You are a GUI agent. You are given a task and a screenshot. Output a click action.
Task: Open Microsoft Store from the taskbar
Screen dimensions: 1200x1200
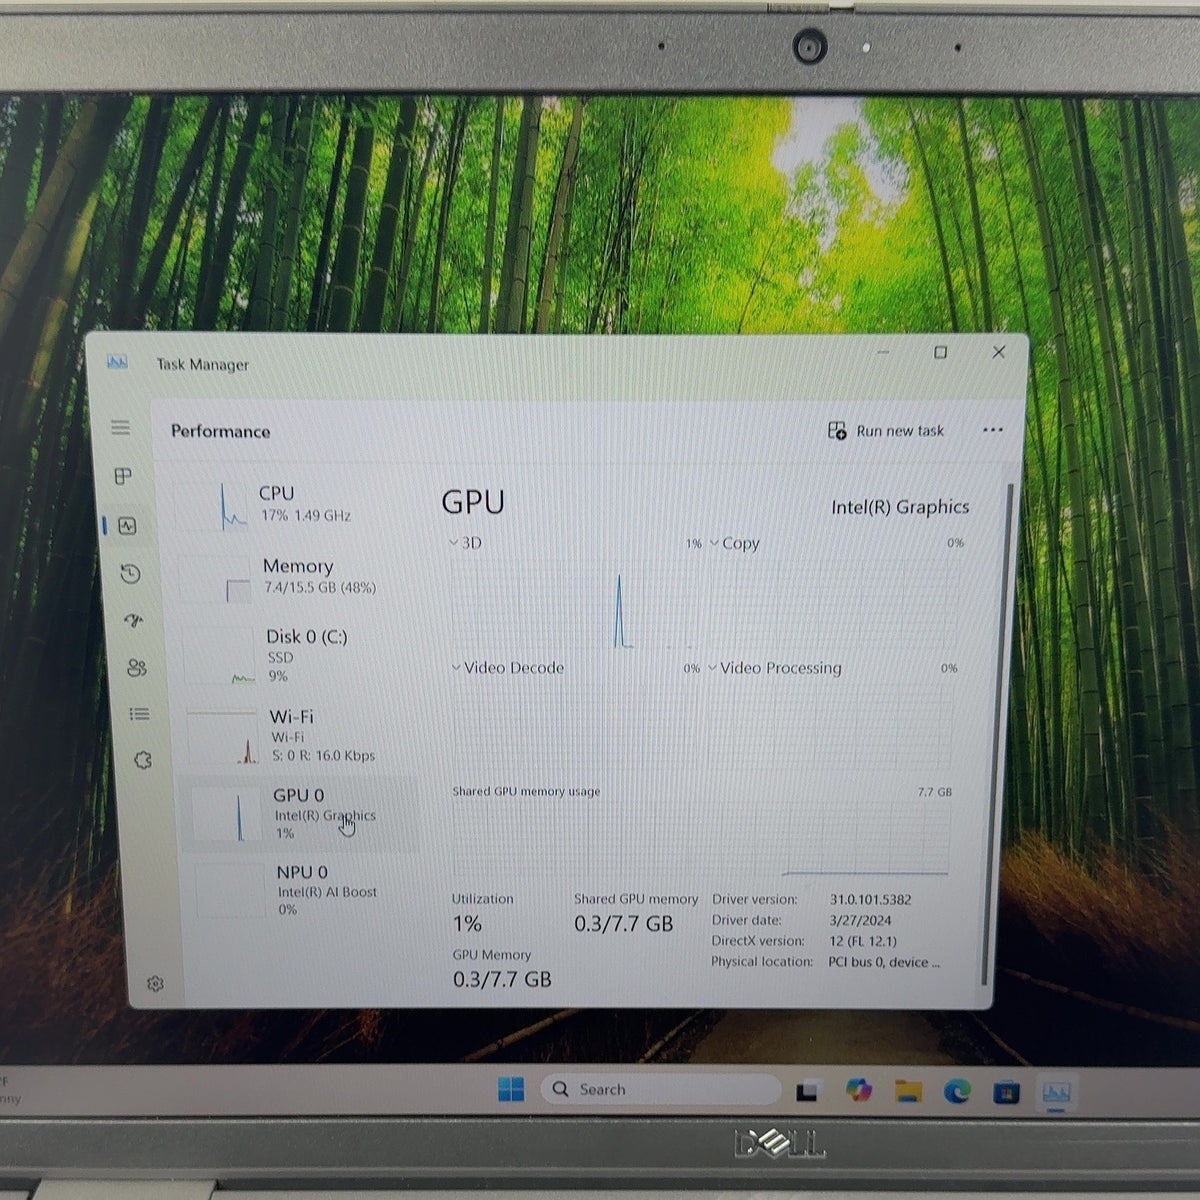(x=1006, y=1093)
